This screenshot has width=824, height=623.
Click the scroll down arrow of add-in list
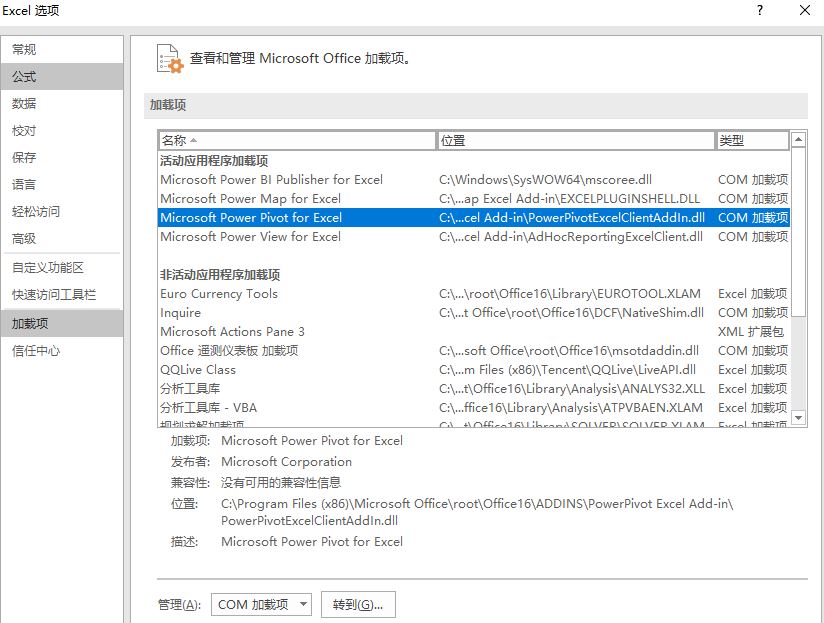tap(798, 418)
